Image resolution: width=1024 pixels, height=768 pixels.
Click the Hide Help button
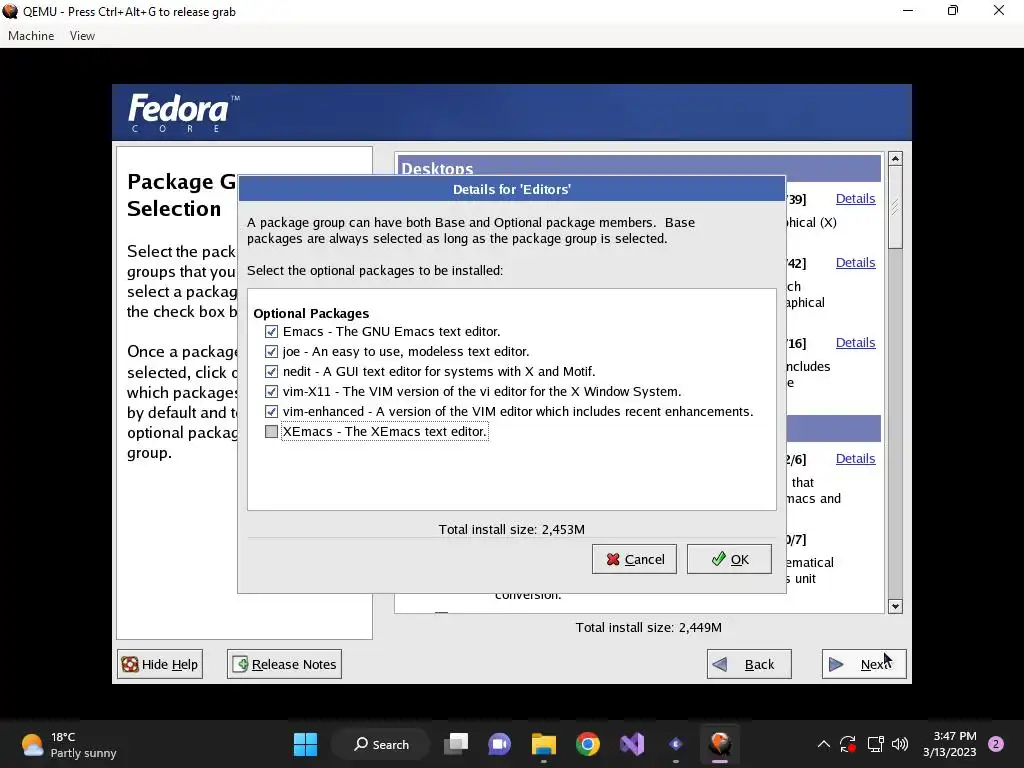[160, 664]
